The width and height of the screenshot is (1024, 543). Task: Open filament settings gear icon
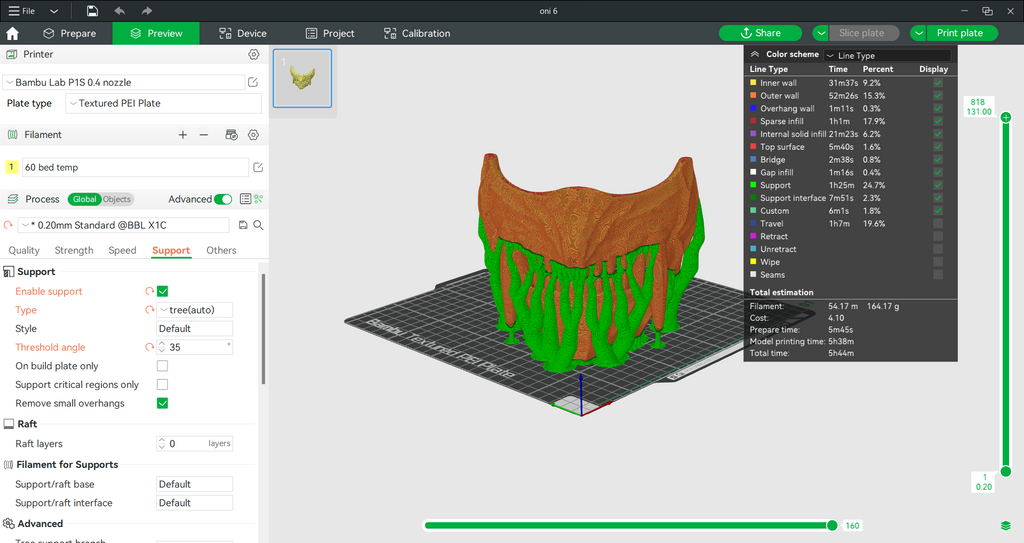[253, 135]
